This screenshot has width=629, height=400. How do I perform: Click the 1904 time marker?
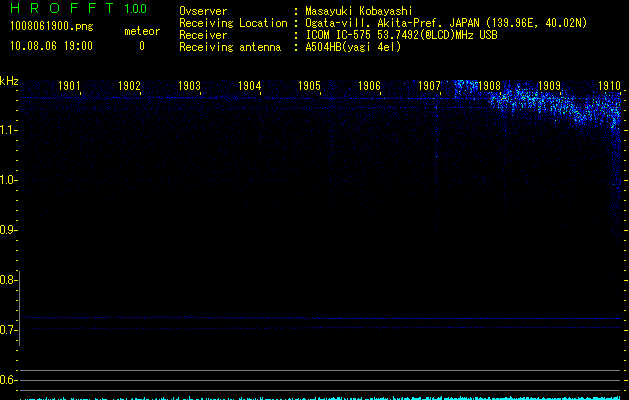(250, 85)
